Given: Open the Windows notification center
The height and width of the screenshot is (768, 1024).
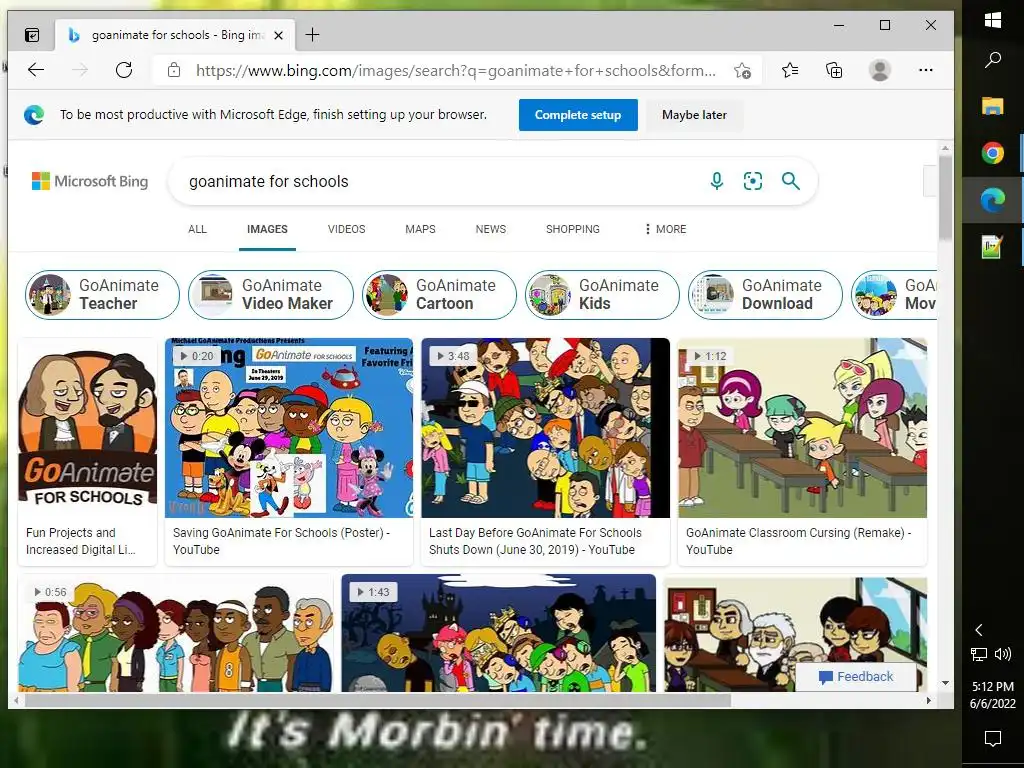Looking at the screenshot, I should pos(993,739).
